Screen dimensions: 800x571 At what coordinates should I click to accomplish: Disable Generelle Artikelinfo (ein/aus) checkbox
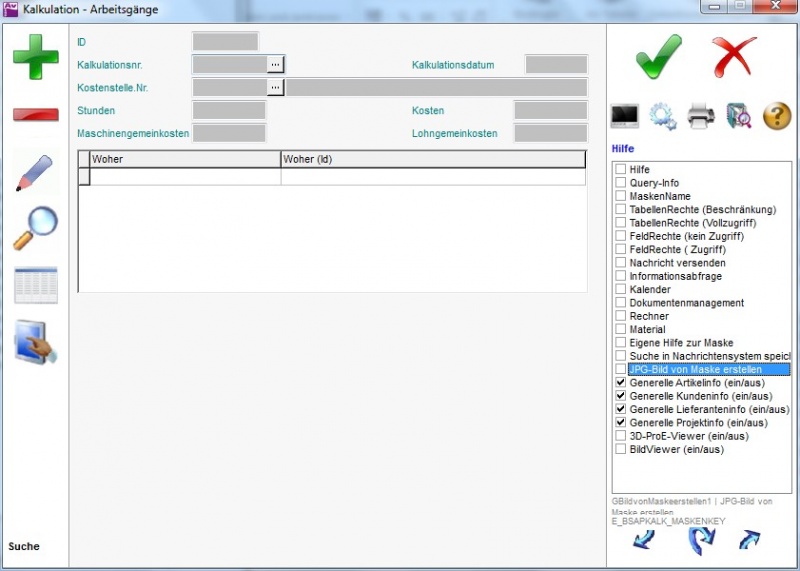[621, 383]
